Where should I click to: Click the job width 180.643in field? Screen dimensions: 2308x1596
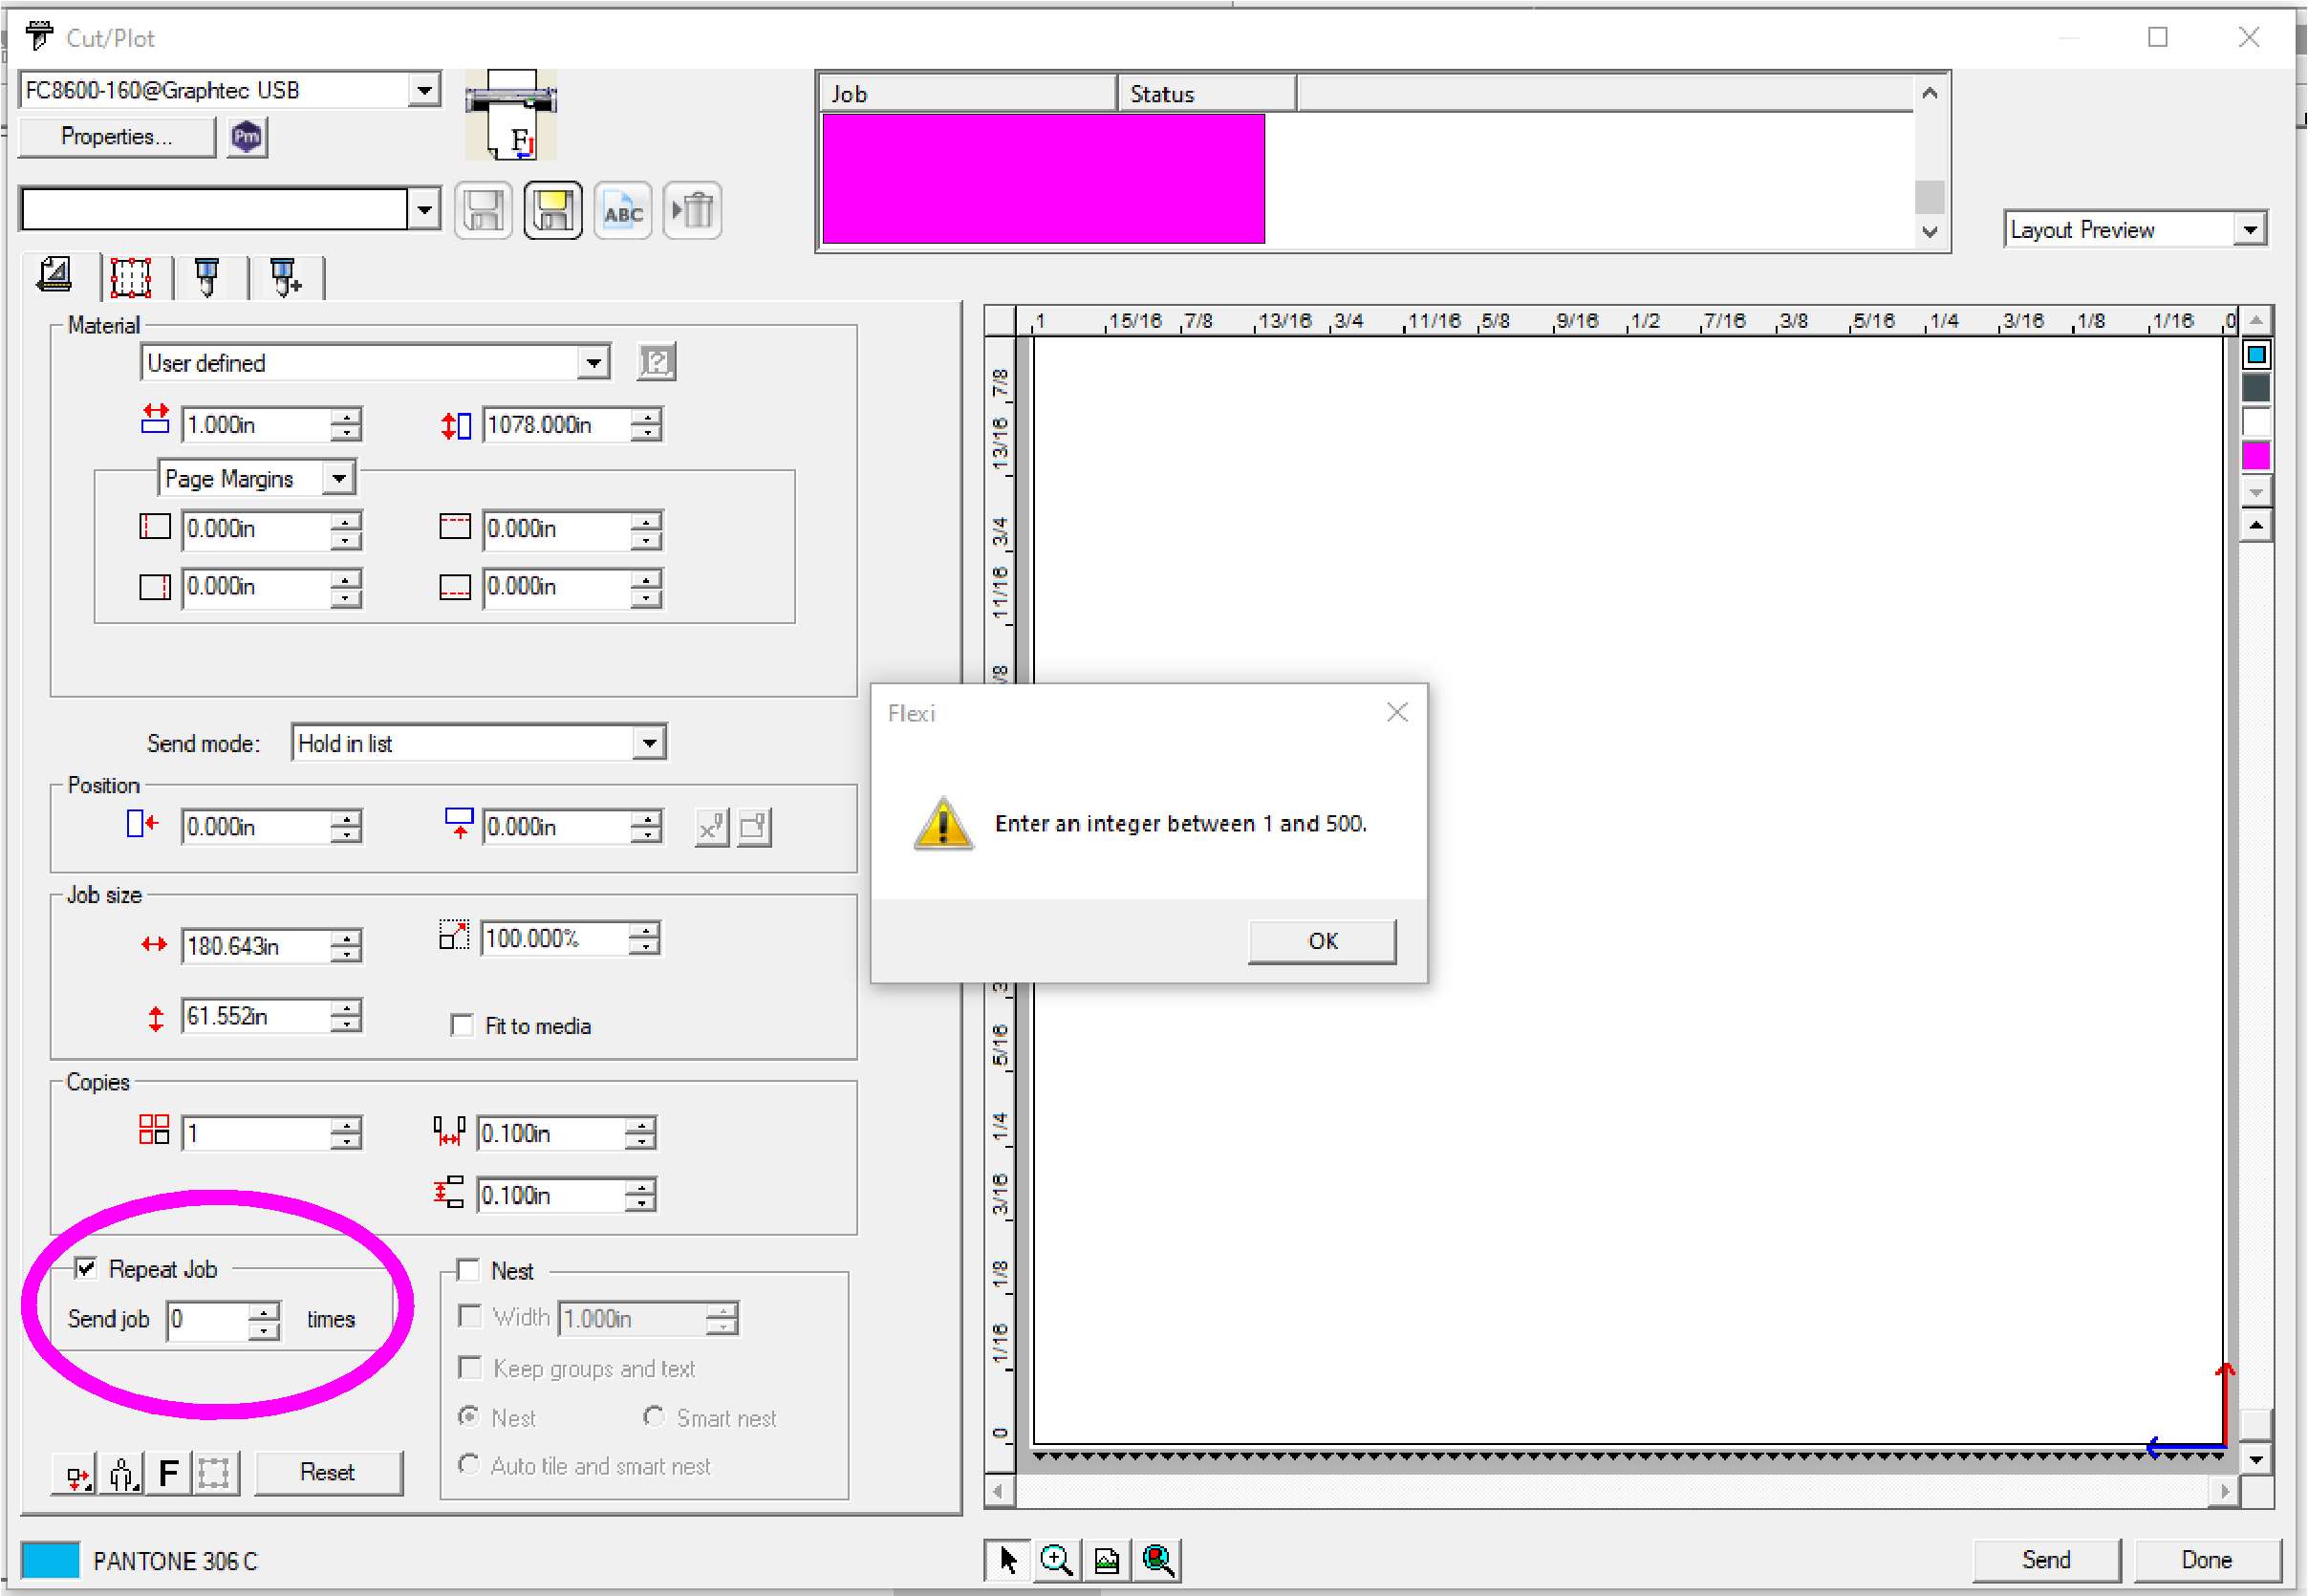click(256, 946)
